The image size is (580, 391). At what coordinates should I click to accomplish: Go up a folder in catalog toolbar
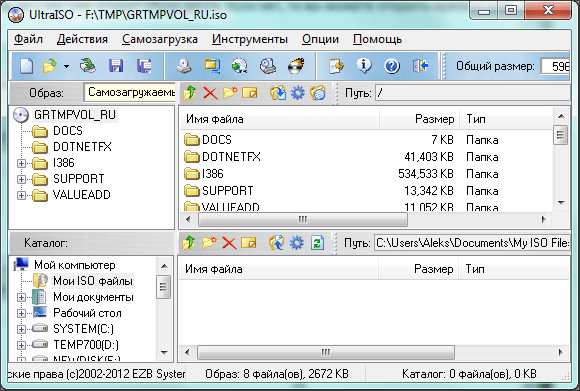click(189, 243)
